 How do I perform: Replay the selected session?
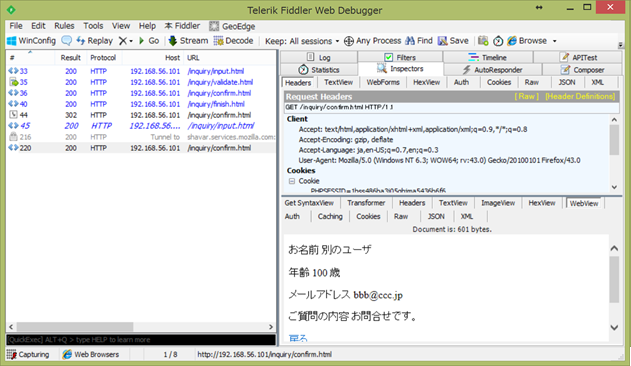[x=95, y=41]
